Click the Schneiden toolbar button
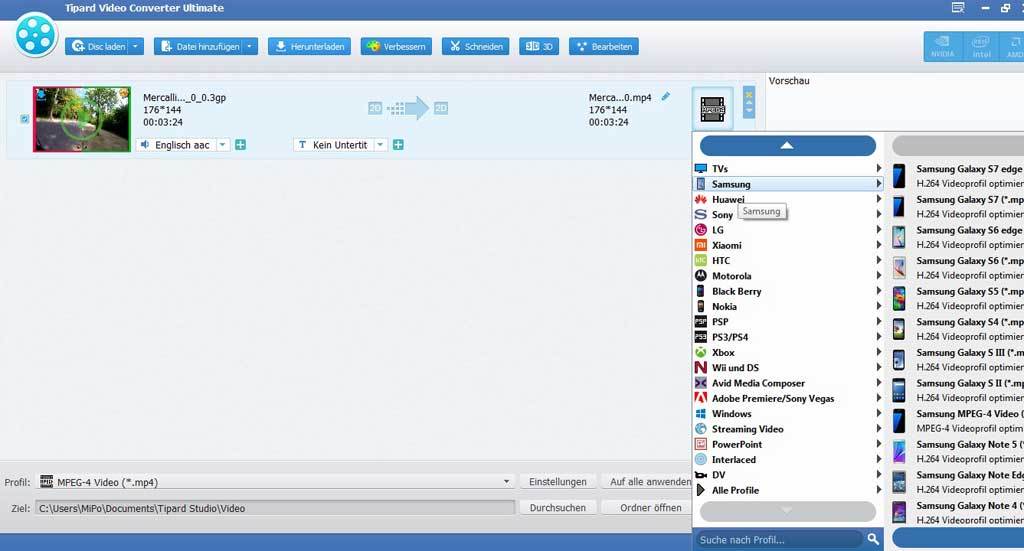This screenshot has width=1024, height=551. point(475,46)
